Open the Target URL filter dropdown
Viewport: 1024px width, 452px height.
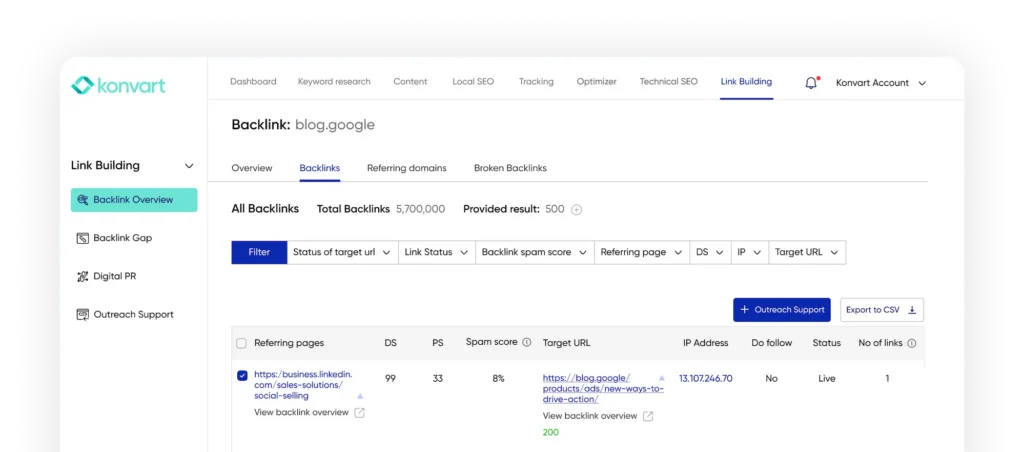click(807, 252)
